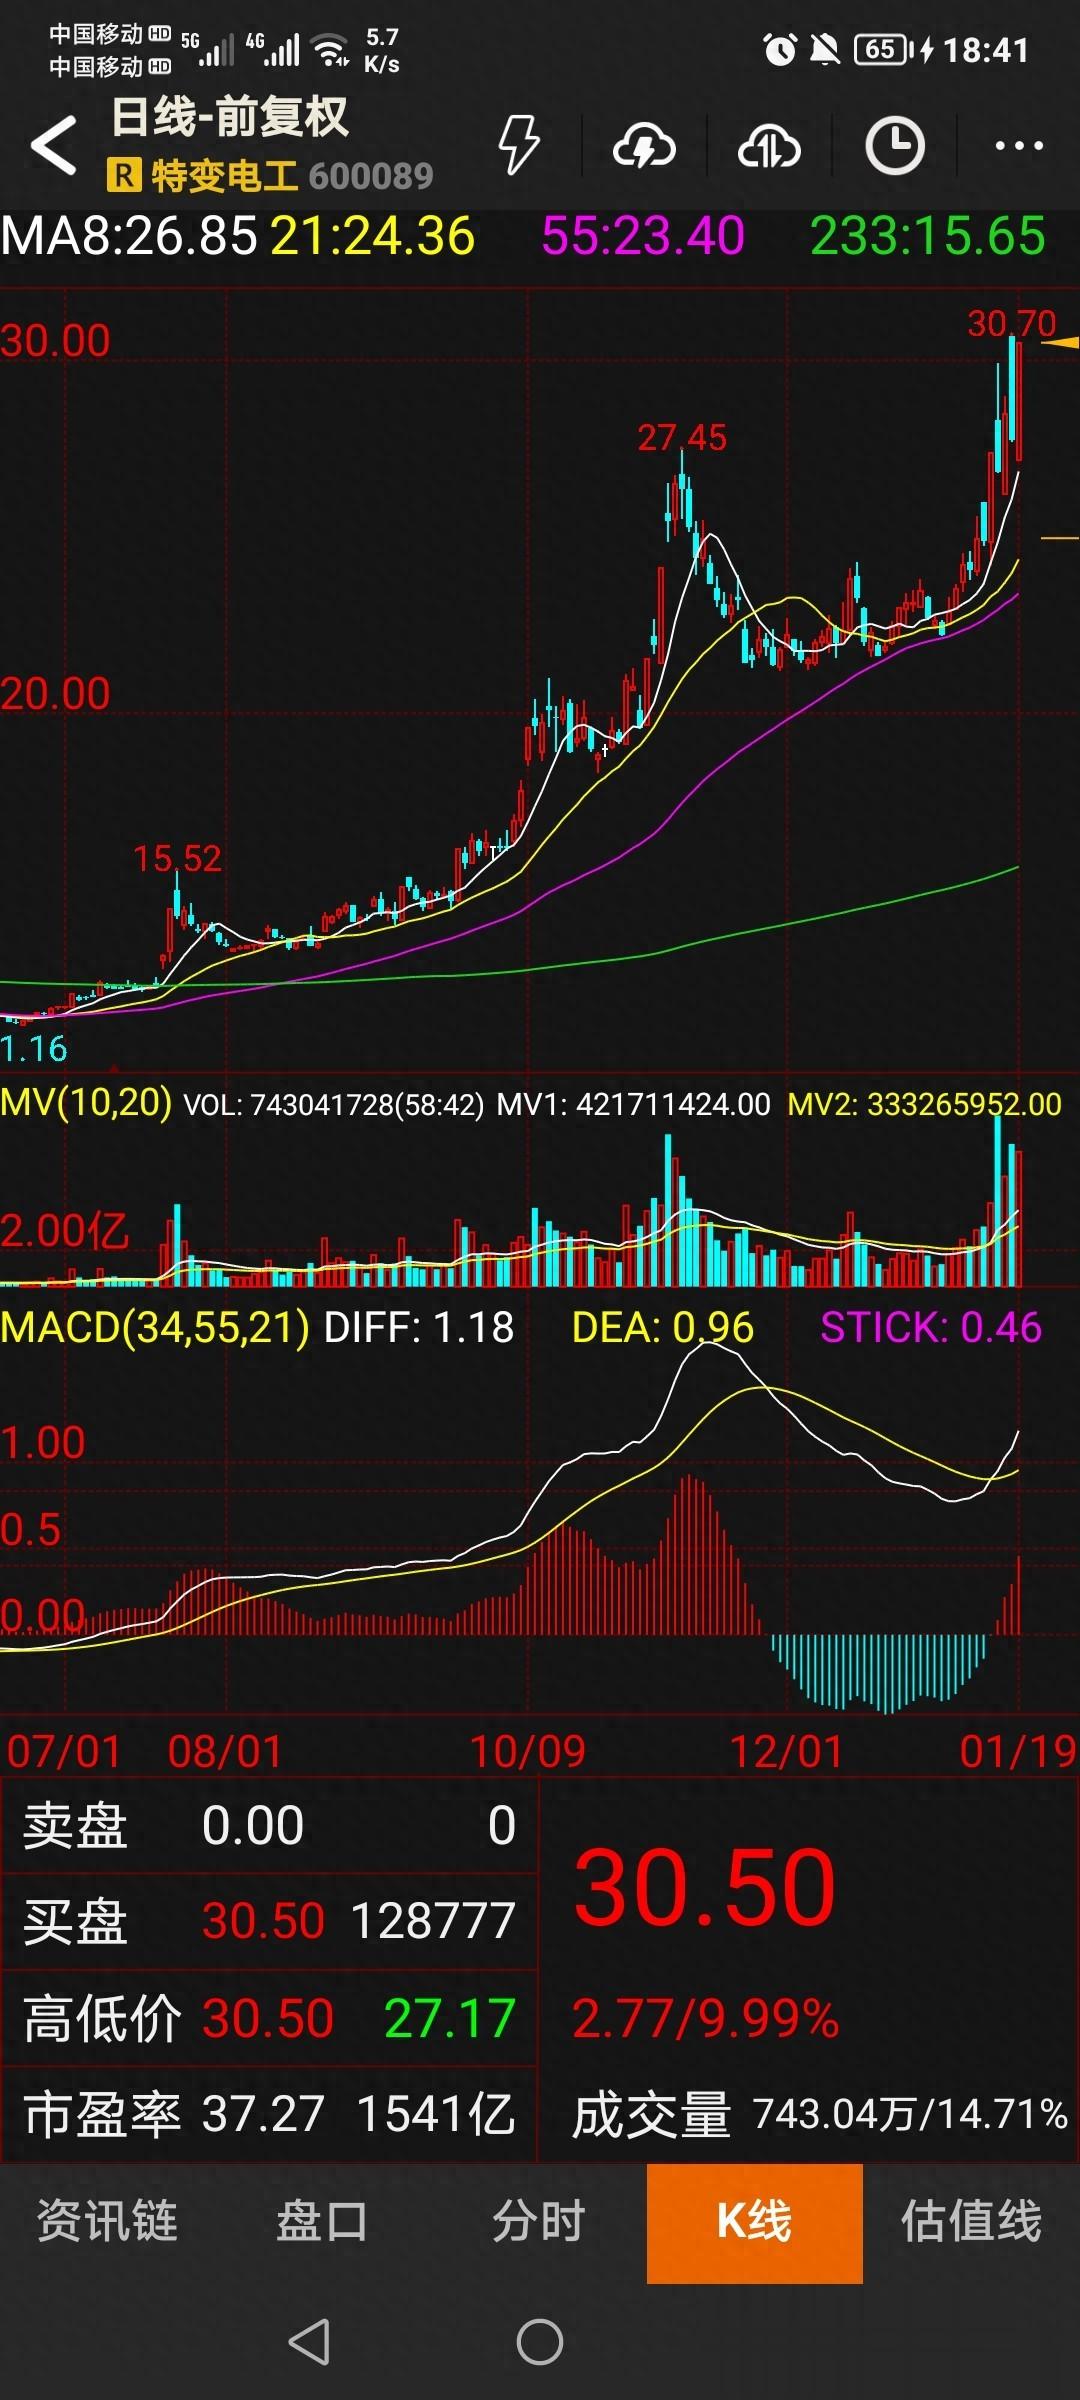Tap the current price 30.50
Viewport: 1080px width, 2400px height.
[x=705, y=1888]
